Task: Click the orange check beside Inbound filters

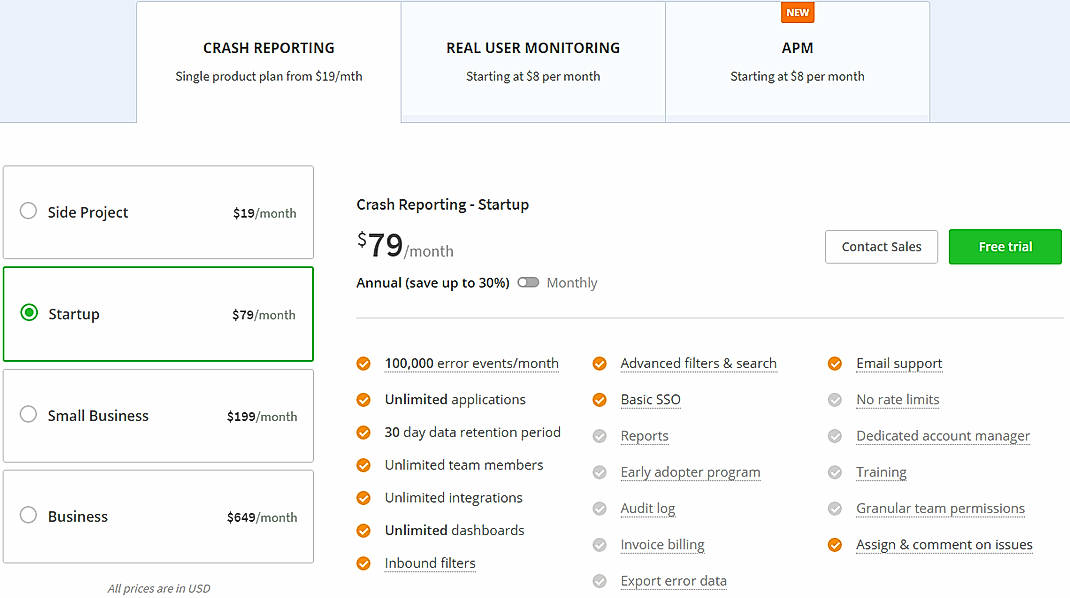Action: [x=363, y=564]
